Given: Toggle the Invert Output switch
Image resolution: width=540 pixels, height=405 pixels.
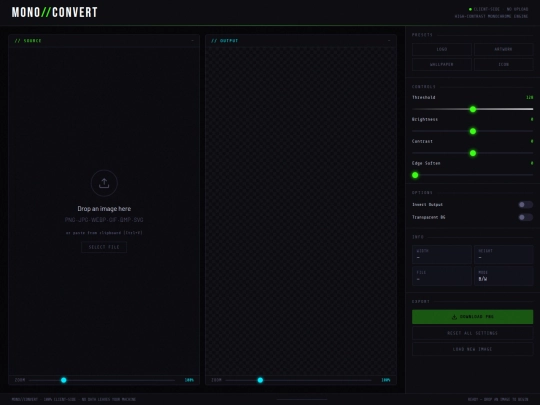Looking at the screenshot, I should pos(526,205).
